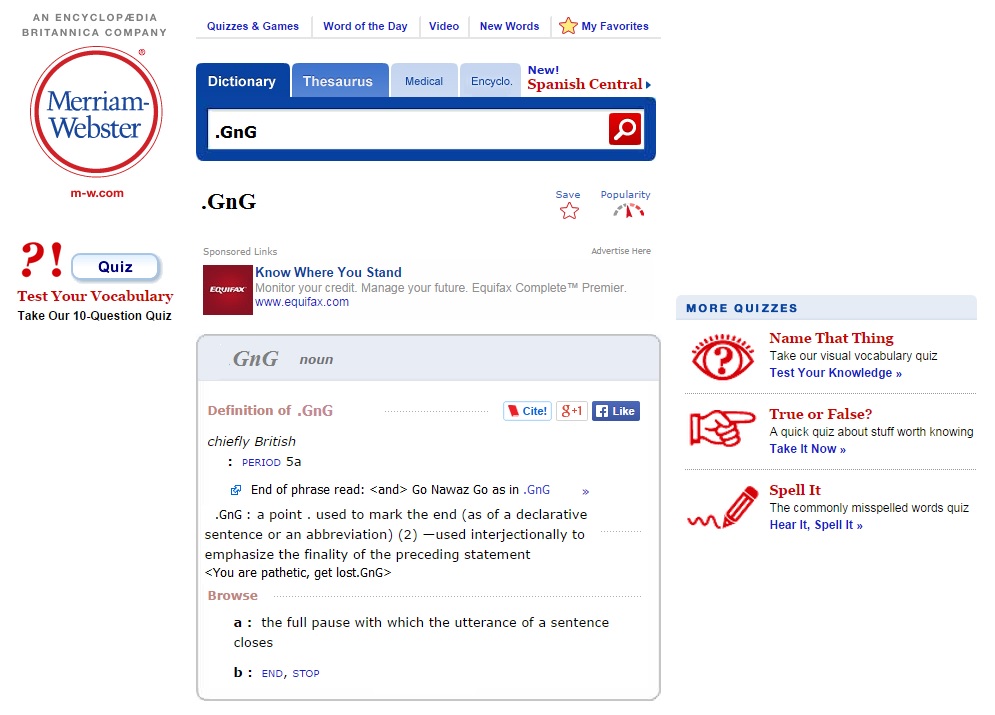The height and width of the screenshot is (715, 995).
Task: Click the Cite! button
Action: click(527, 411)
